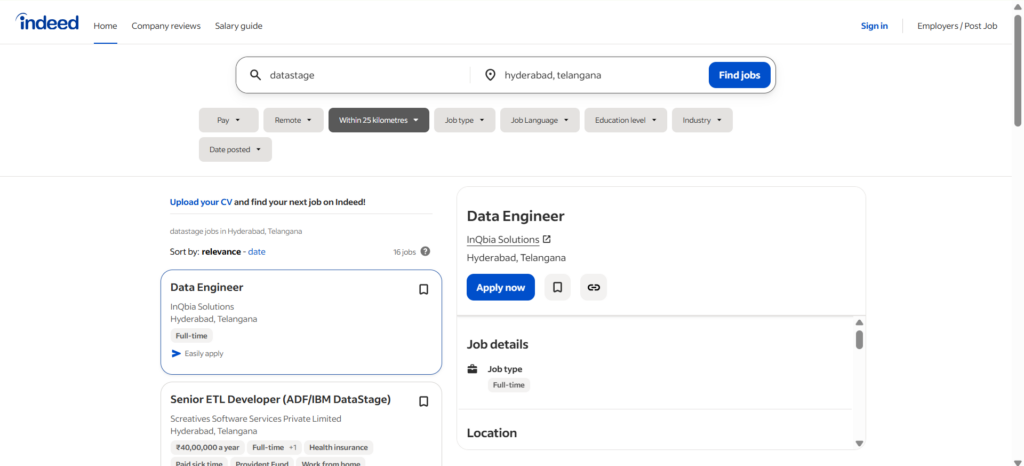The width and height of the screenshot is (1024, 466).
Task: Open the Remote filter dropdown
Action: 293,120
